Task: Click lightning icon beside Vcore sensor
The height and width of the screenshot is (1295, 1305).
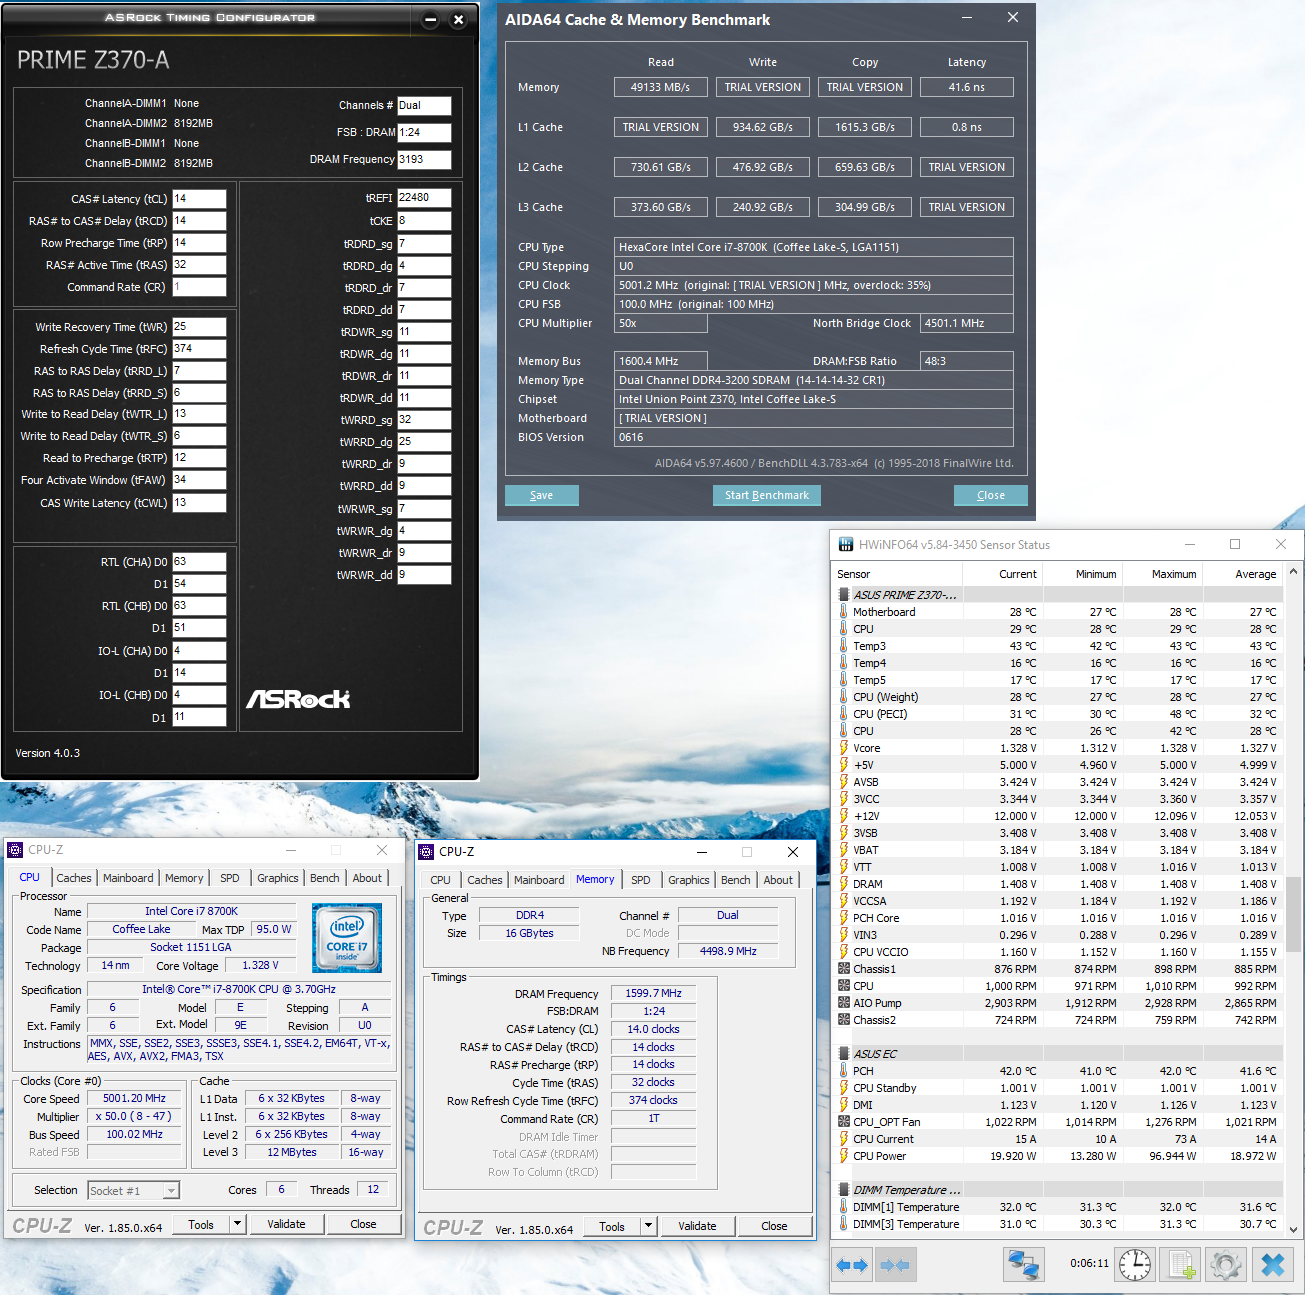Action: click(843, 748)
